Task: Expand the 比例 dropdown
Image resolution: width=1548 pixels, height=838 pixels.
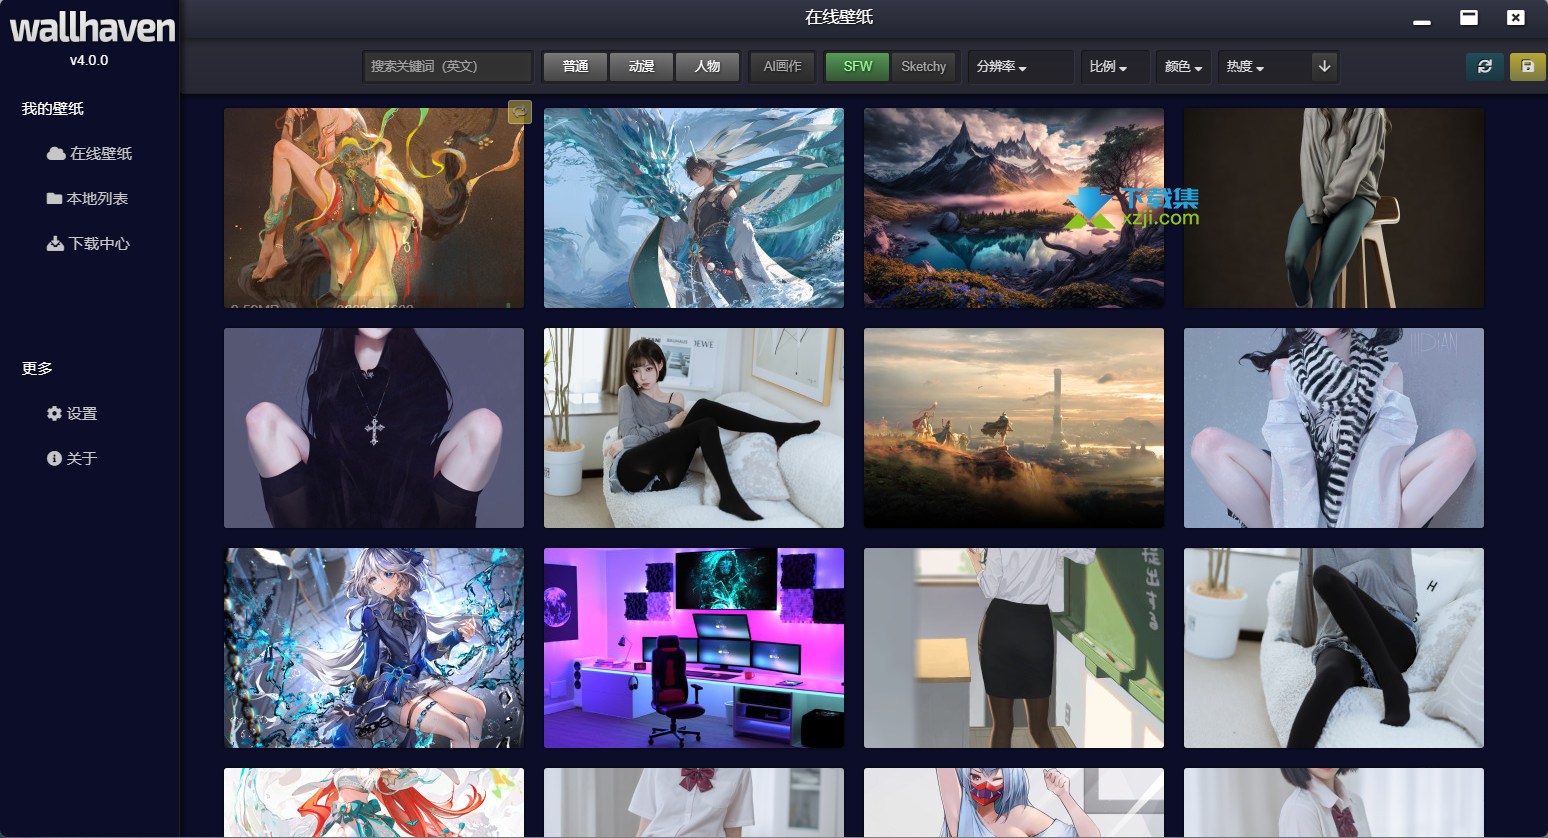Action: pyautogui.click(x=1114, y=66)
